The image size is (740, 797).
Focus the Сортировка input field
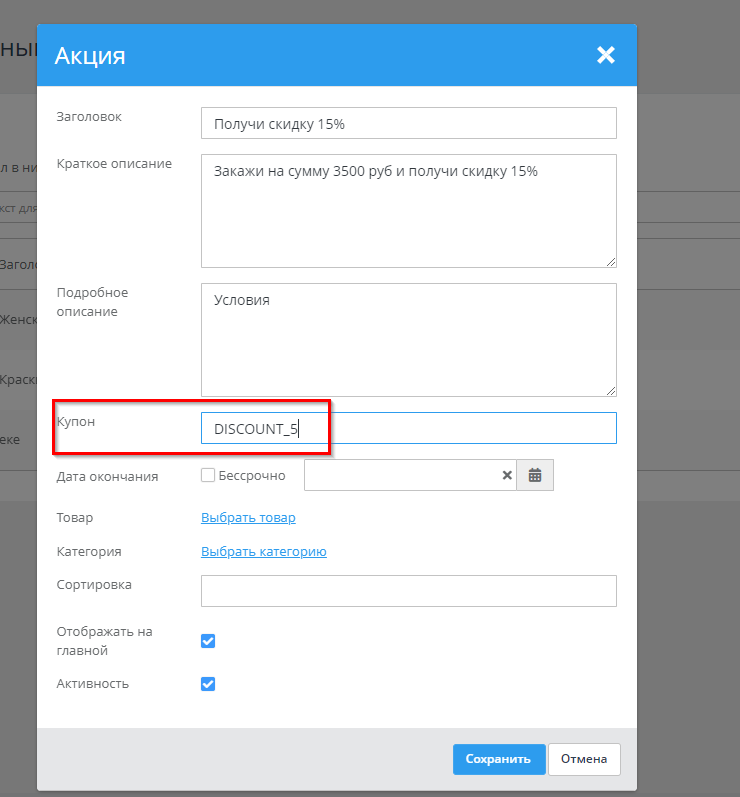pos(409,591)
